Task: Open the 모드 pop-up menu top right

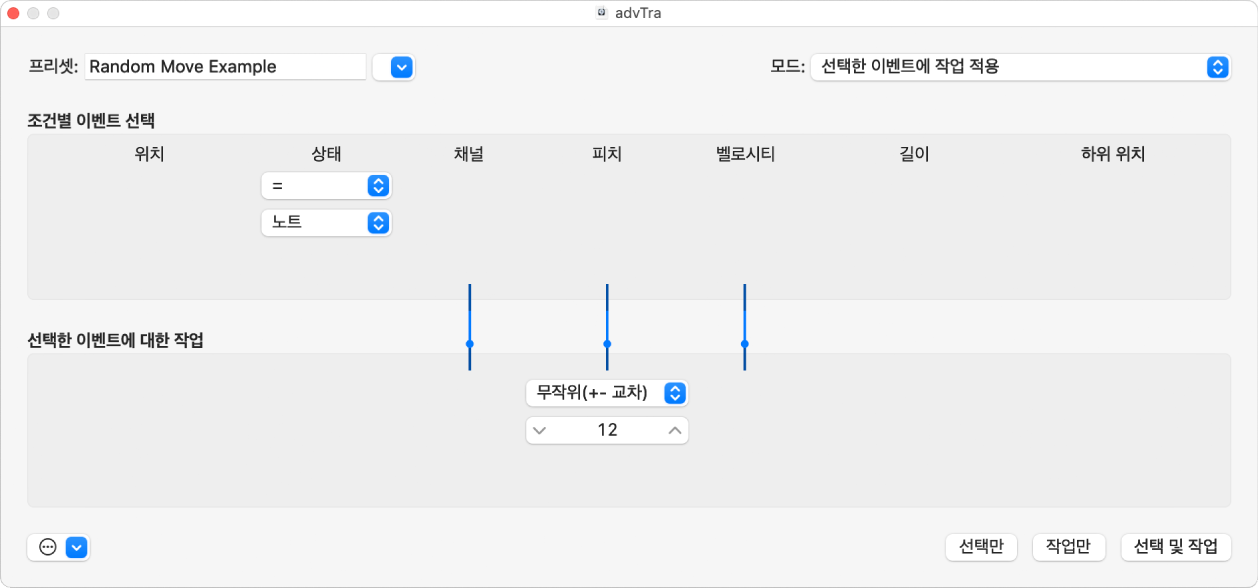Action: coord(1022,67)
